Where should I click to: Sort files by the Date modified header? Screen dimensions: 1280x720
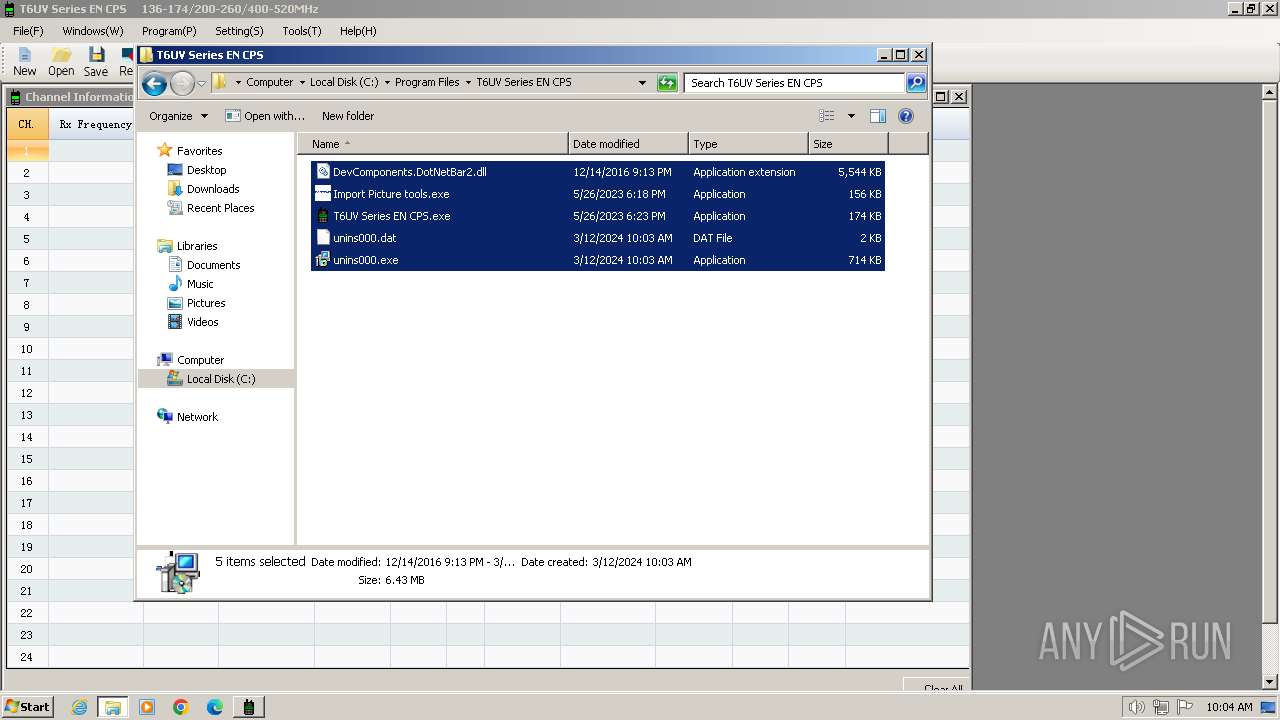tap(628, 144)
